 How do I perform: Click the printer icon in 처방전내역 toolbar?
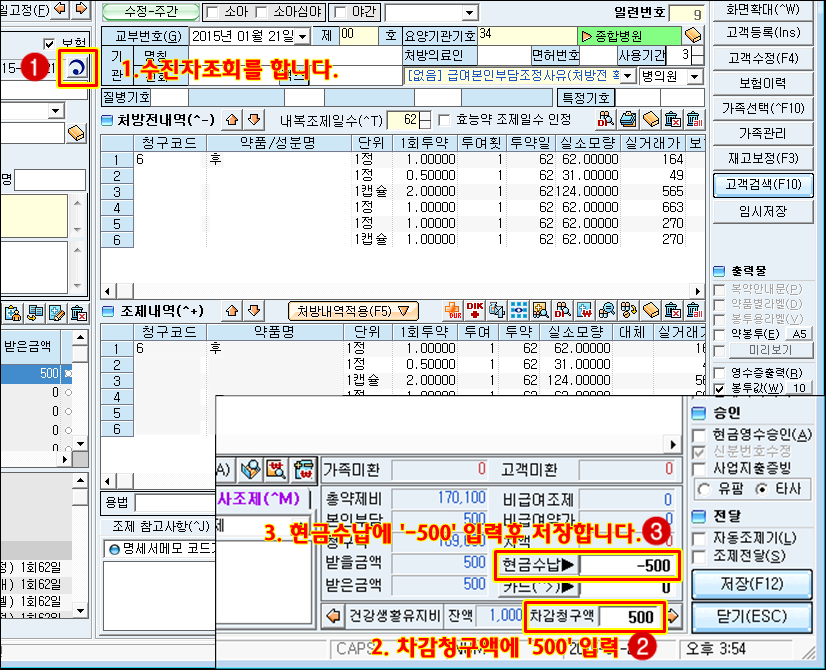pyautogui.click(x=628, y=120)
